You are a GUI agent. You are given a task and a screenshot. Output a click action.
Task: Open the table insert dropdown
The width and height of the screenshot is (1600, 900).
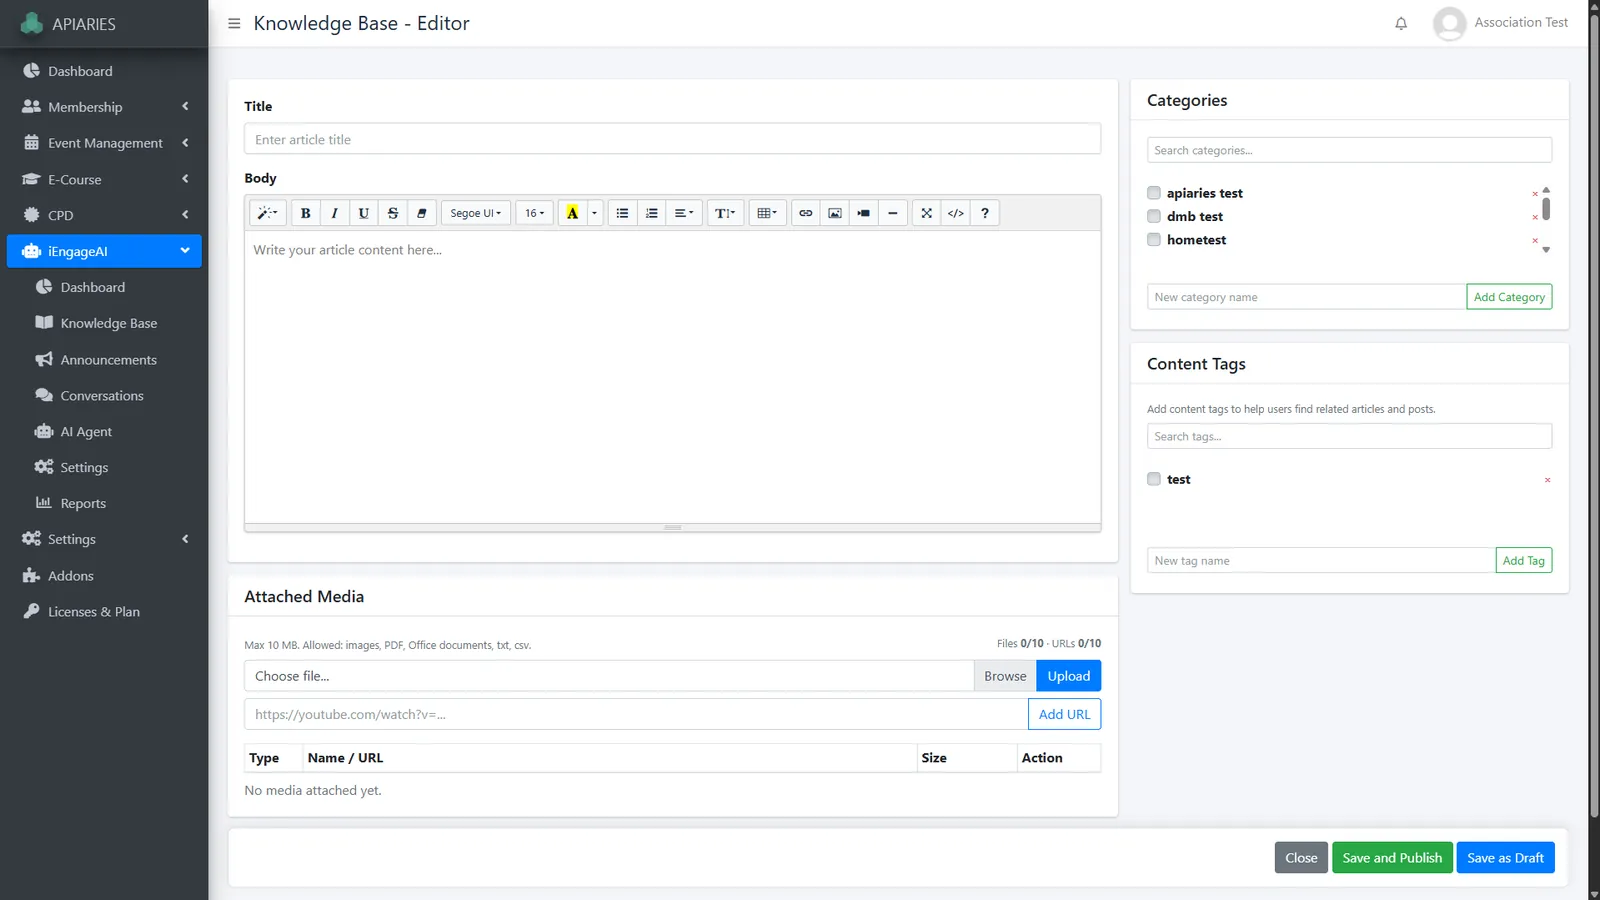(x=767, y=213)
